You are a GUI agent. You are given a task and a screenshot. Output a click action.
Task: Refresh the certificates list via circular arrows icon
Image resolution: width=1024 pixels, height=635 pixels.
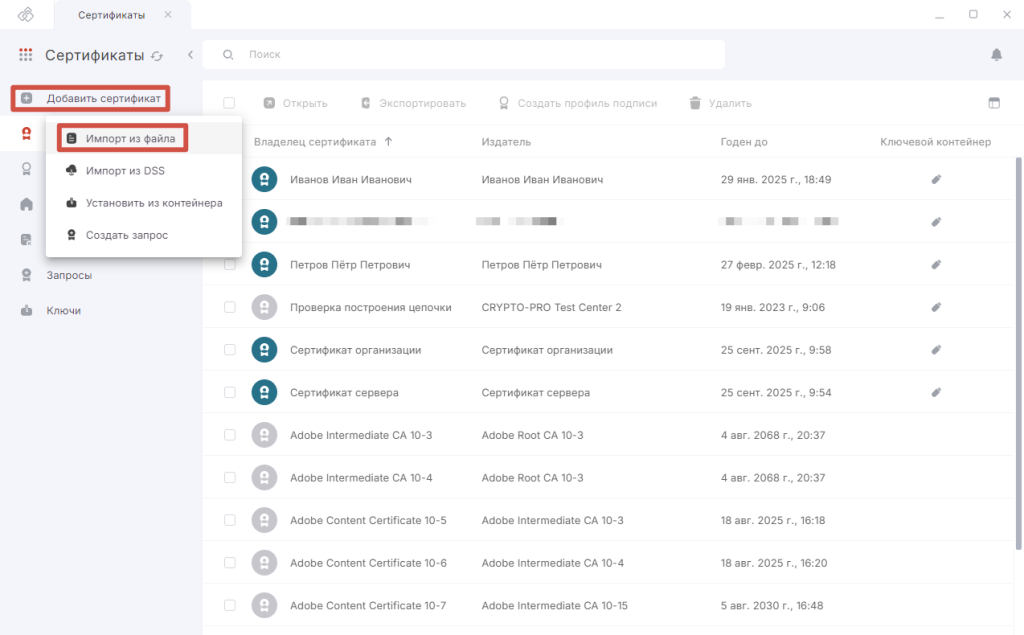pos(157,56)
